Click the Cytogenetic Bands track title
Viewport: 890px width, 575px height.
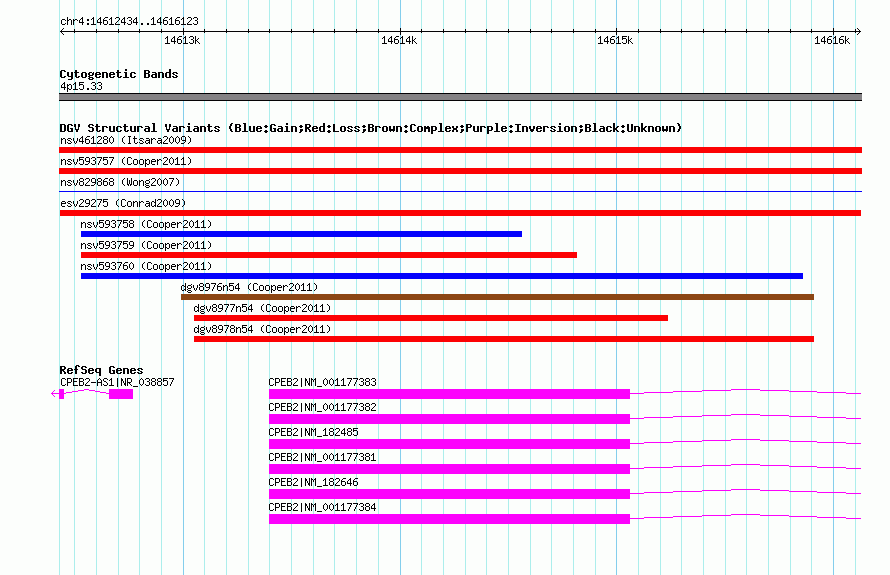(x=119, y=74)
